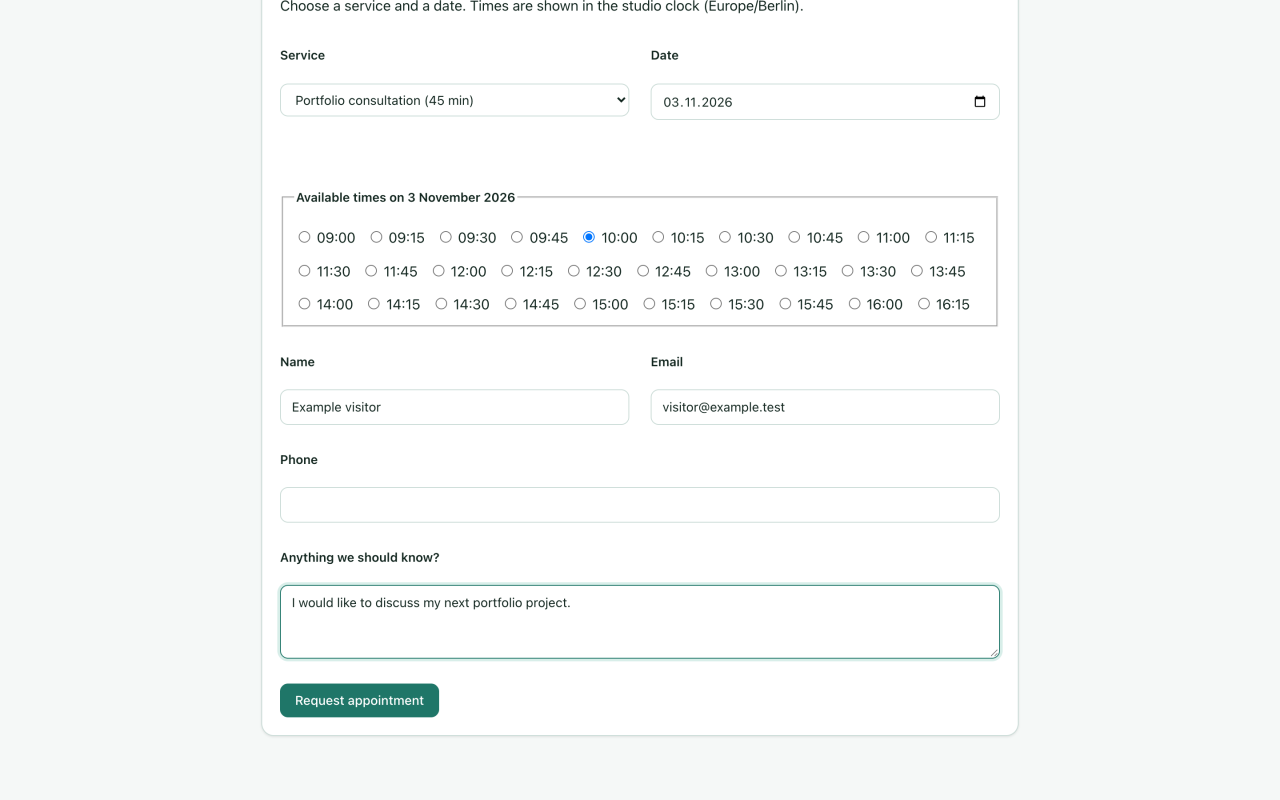
Task: Pick the 13:45 radio button
Action: (917, 271)
